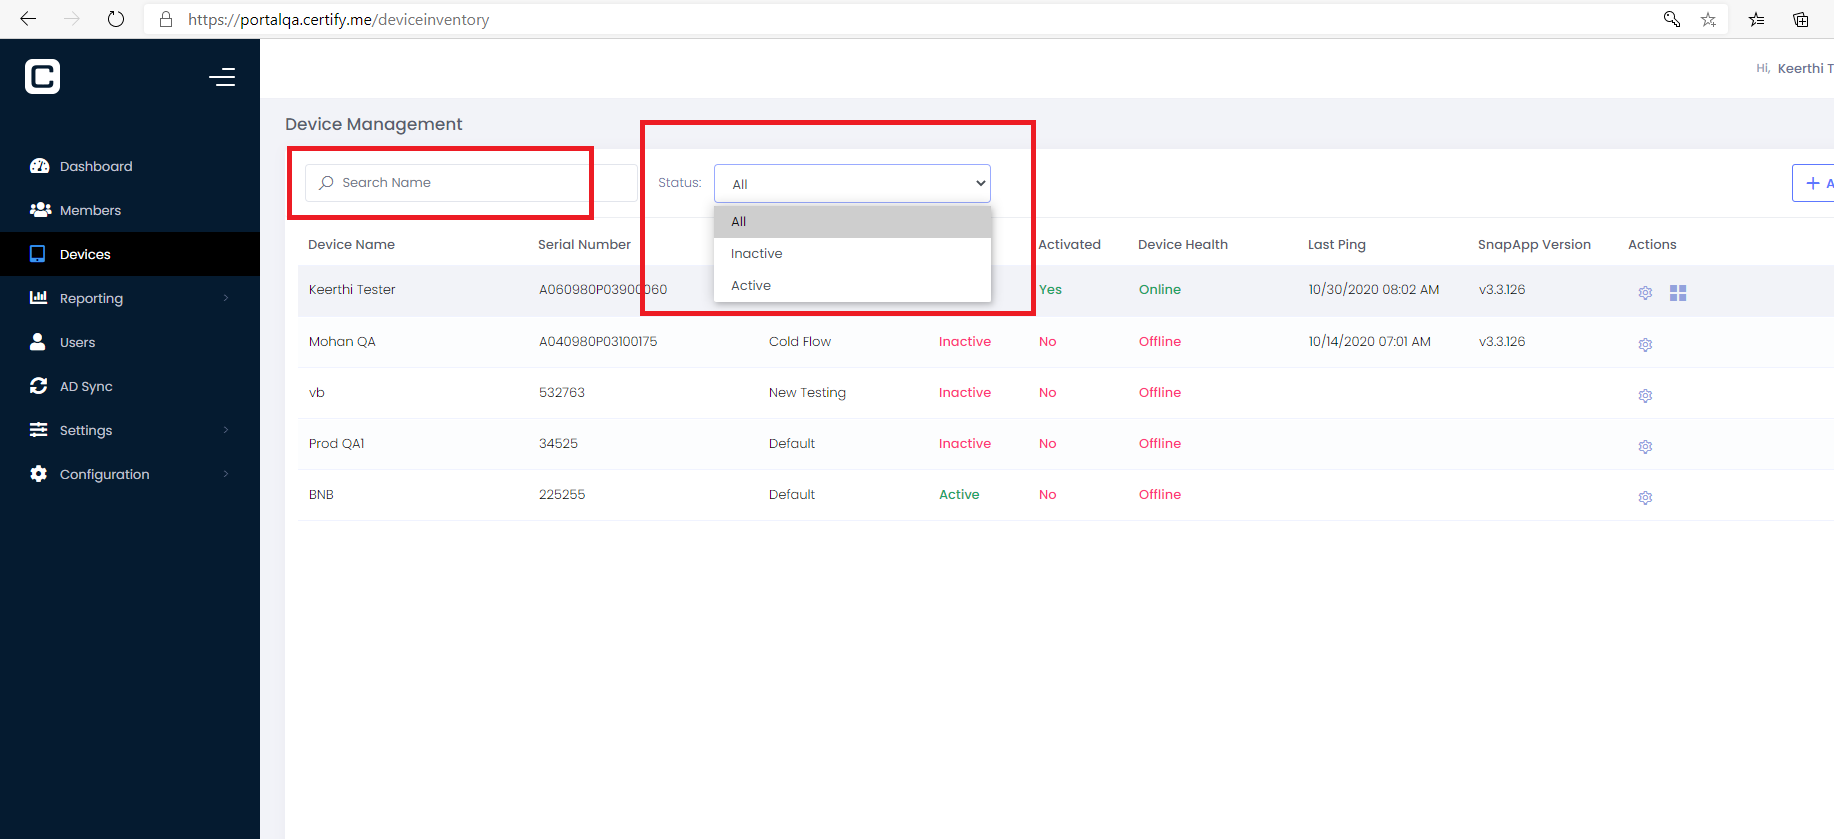Click serial number 532763
The image size is (1834, 839).
click(x=562, y=392)
